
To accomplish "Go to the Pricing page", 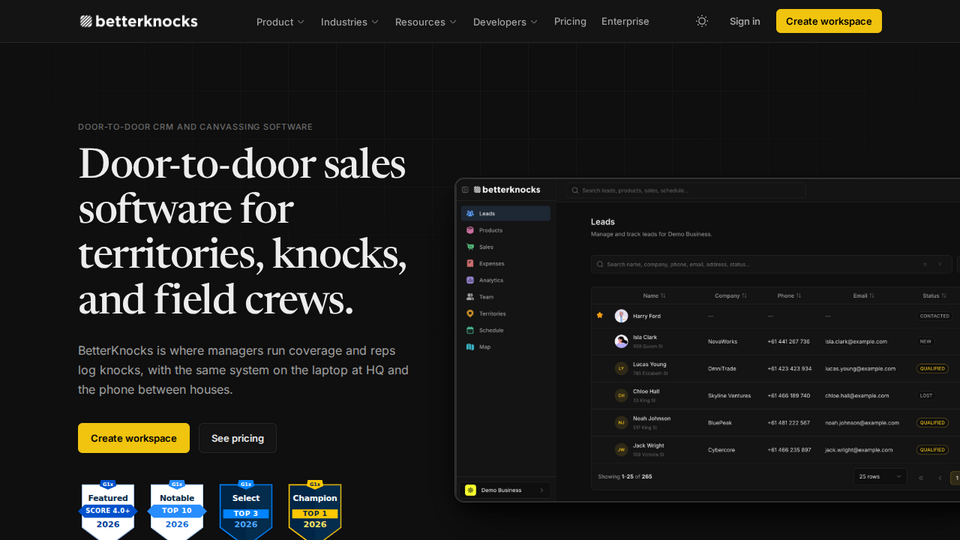I will [x=570, y=21].
